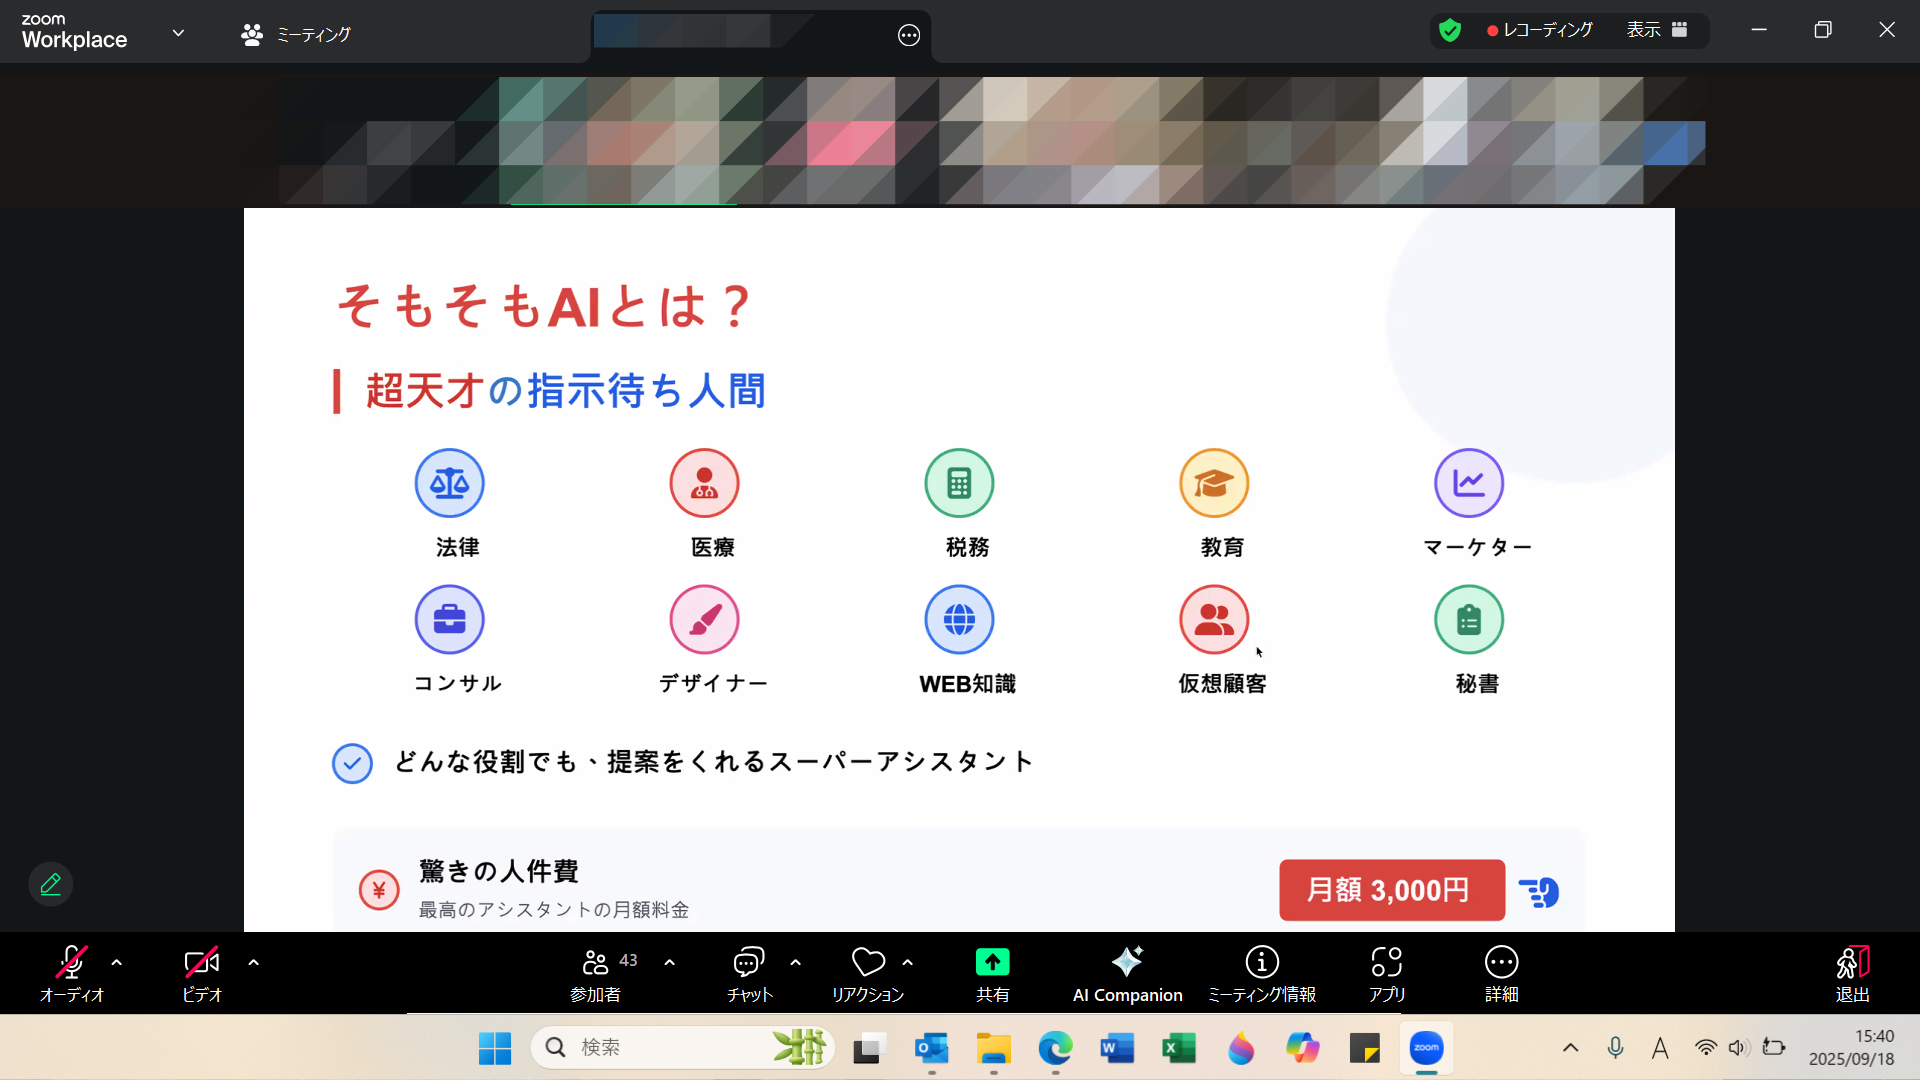
Task: Expand video options arrow
Action: 254,962
